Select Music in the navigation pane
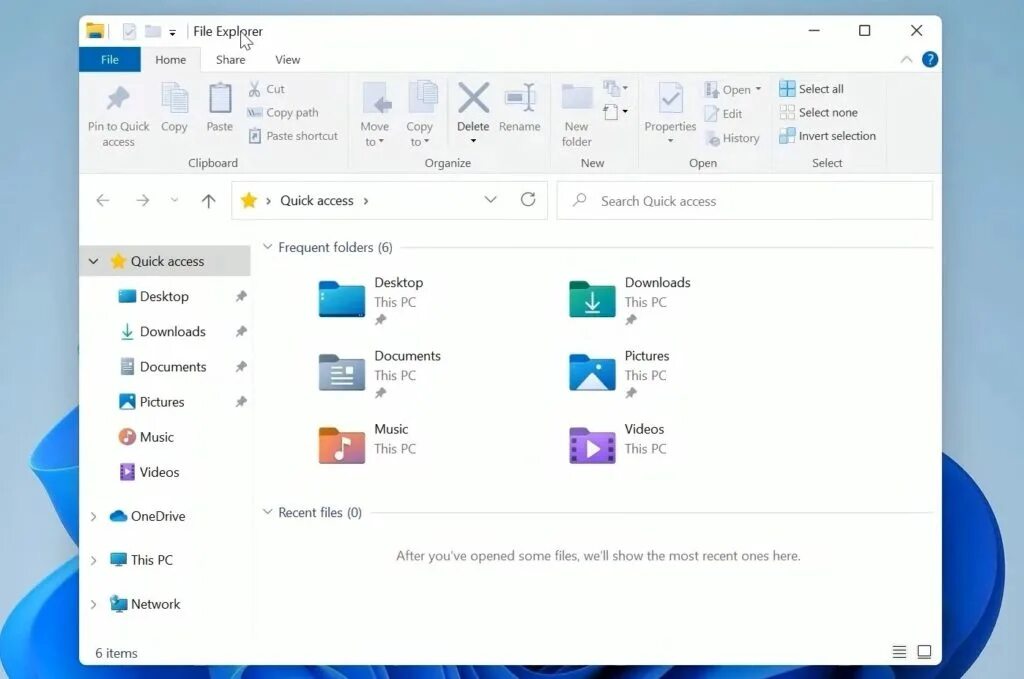Image resolution: width=1024 pixels, height=679 pixels. [x=146, y=437]
